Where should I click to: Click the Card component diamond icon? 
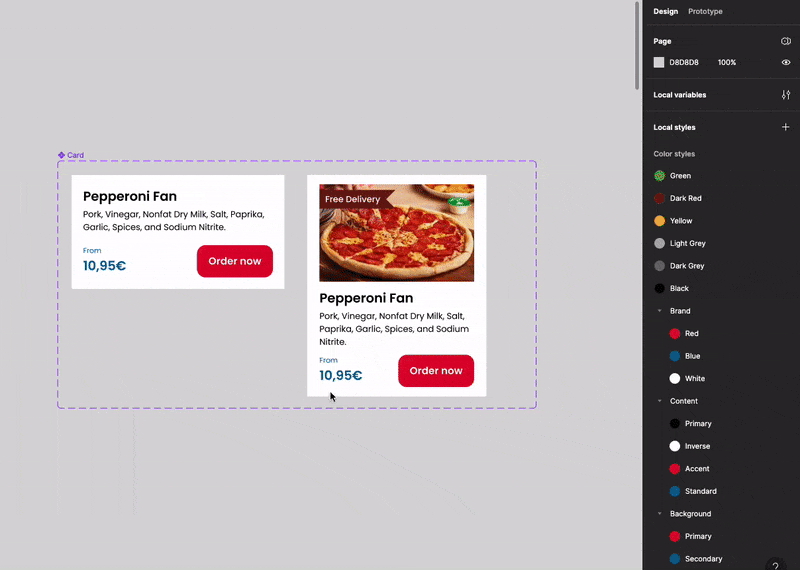click(x=61, y=155)
